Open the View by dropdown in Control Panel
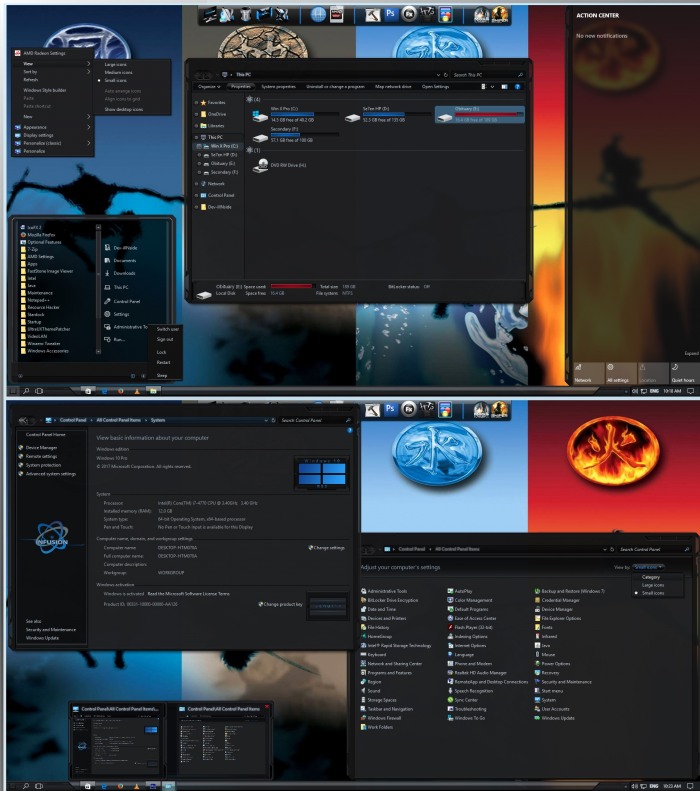Screen dimensions: 700x791 pos(648,567)
